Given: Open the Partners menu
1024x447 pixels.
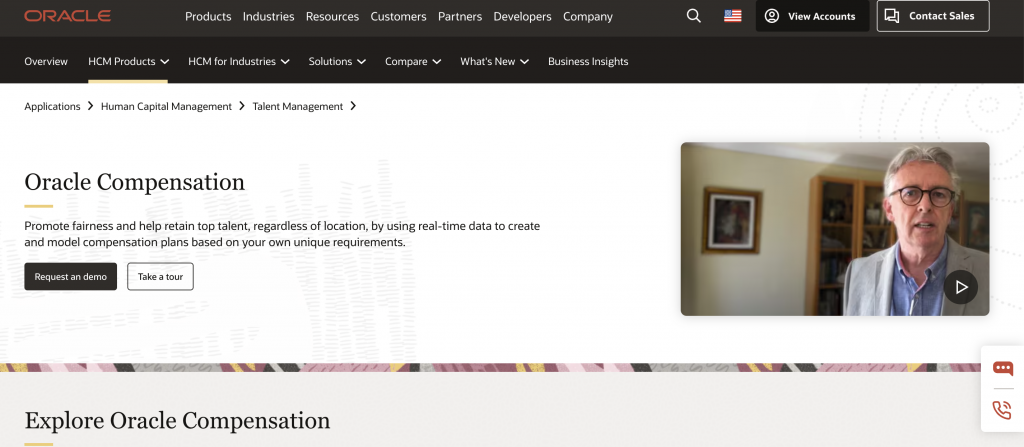Looking at the screenshot, I should [x=460, y=17].
